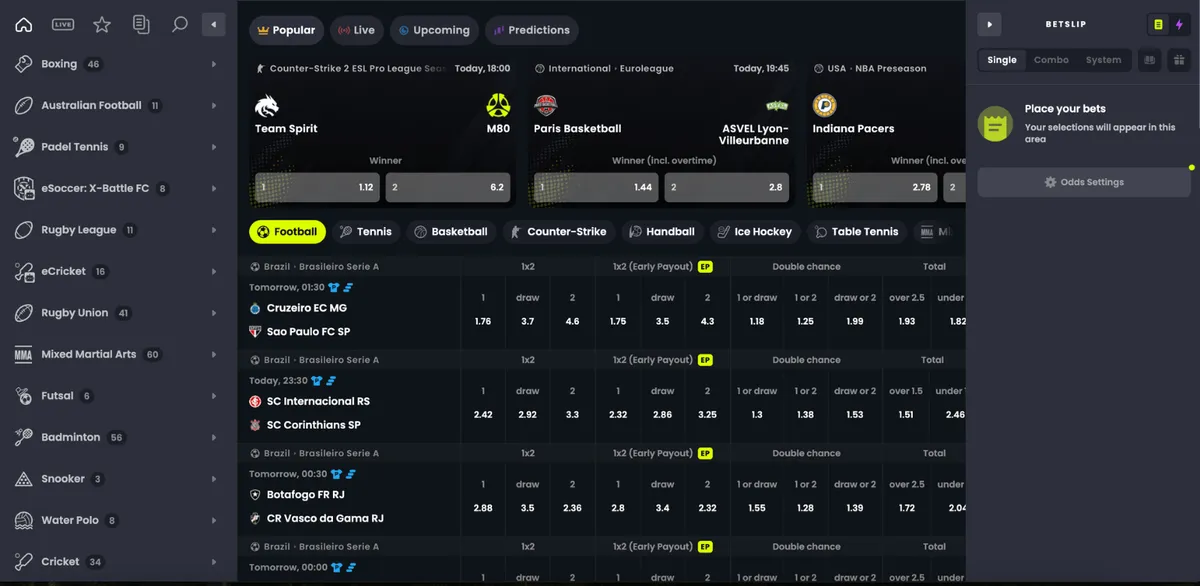The image size is (1200, 586).
Task: Select the Single bet type
Action: pyautogui.click(x=1002, y=60)
